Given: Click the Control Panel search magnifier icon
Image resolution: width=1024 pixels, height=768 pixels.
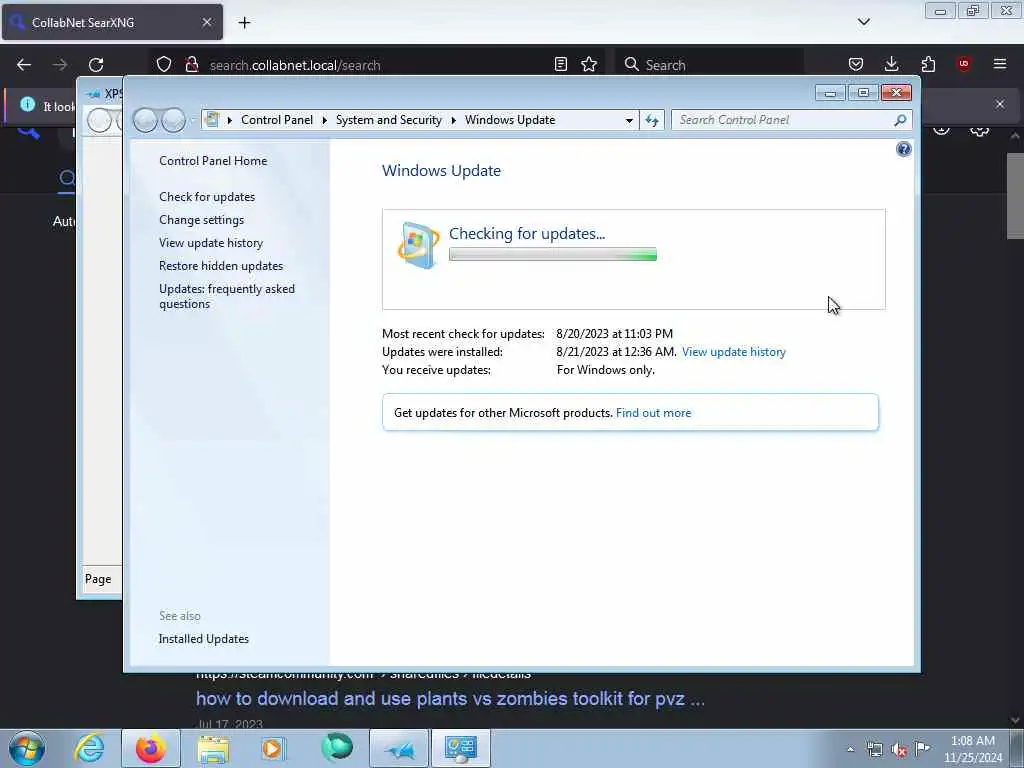Looking at the screenshot, I should 900,120.
